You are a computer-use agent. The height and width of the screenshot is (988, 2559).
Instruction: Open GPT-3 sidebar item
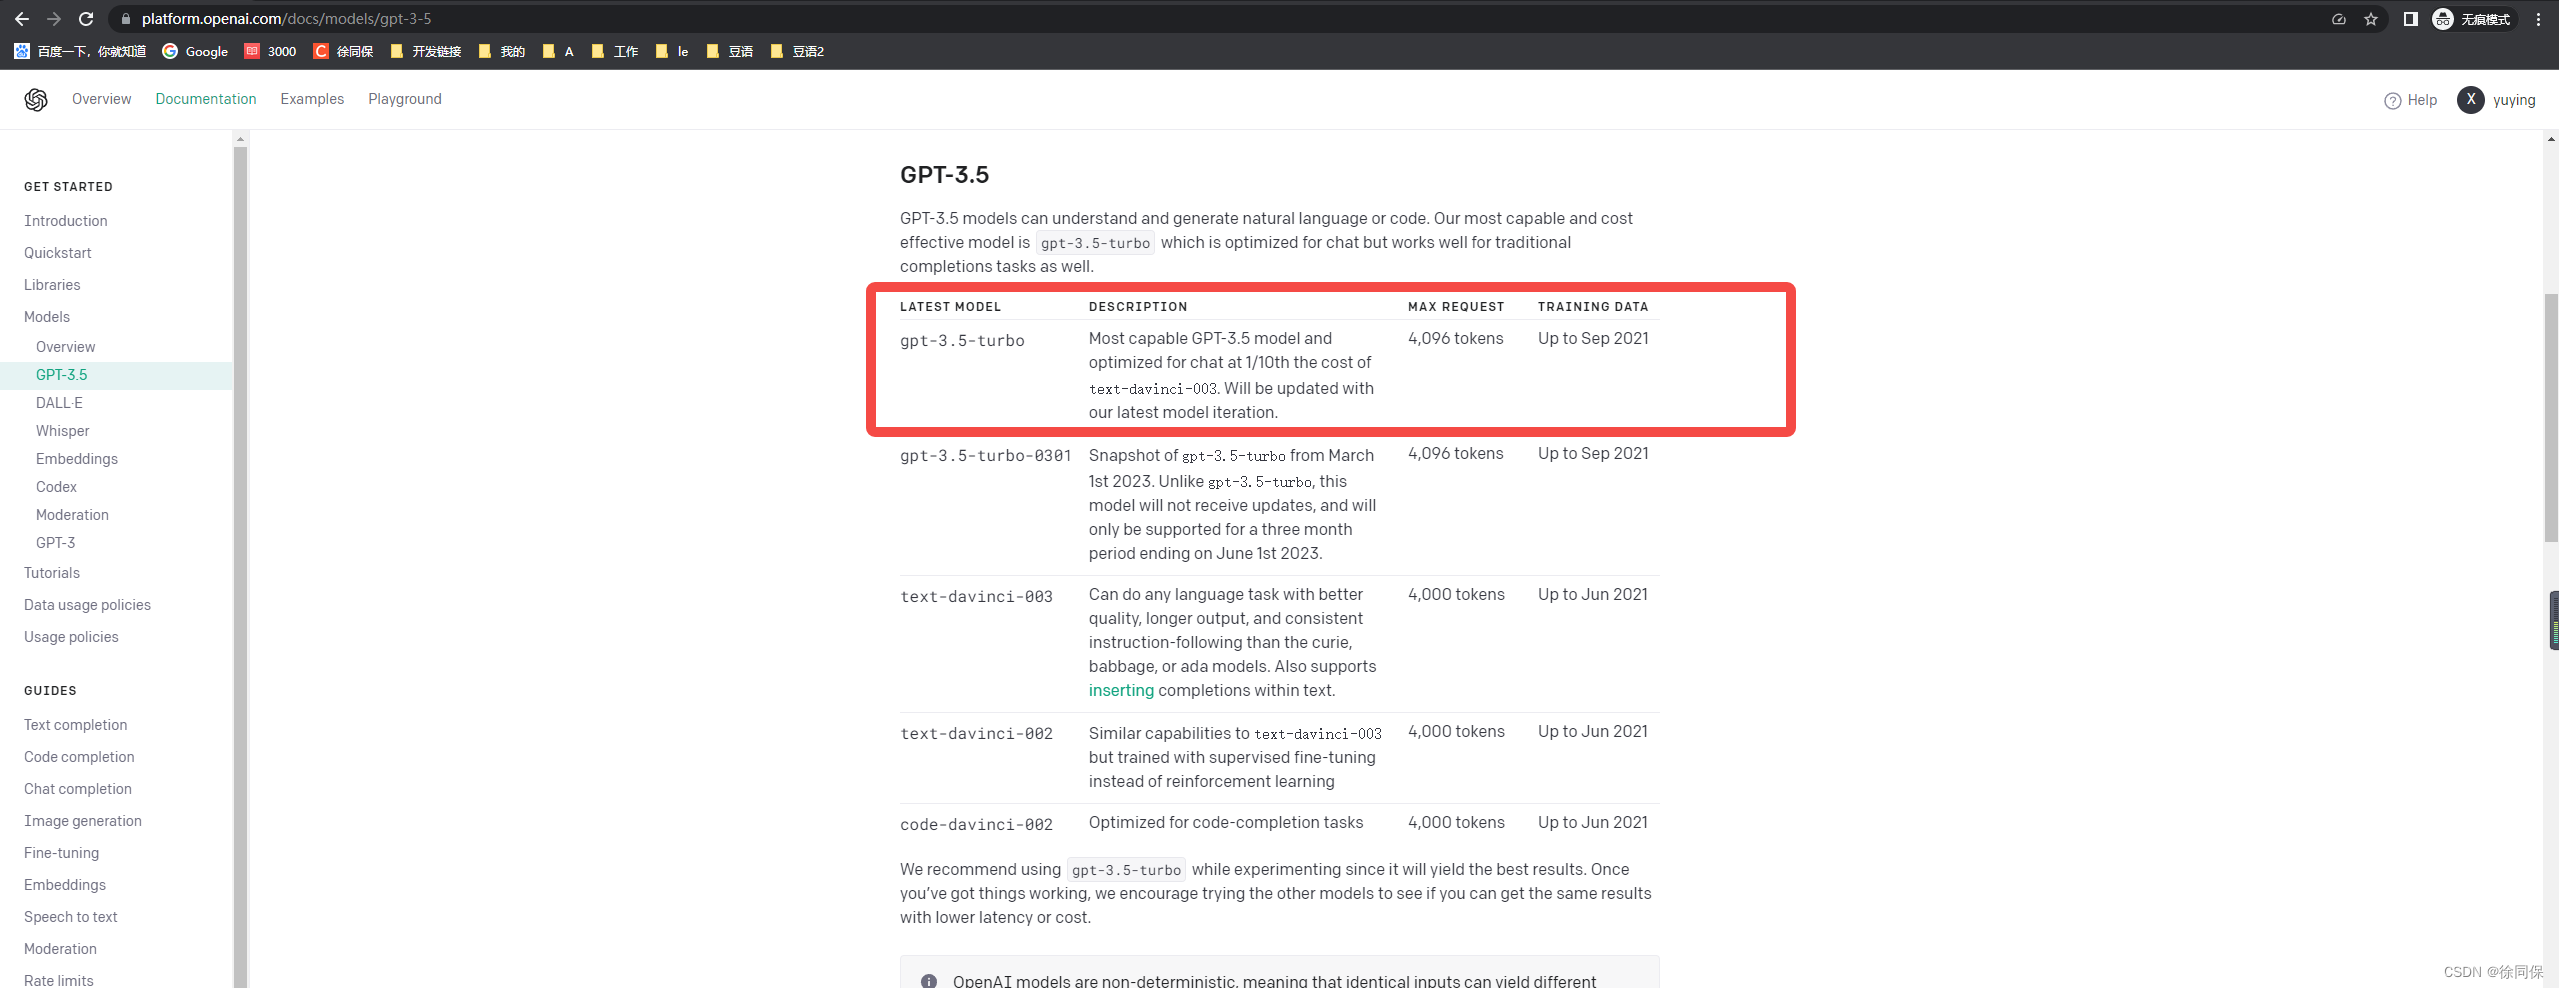[x=56, y=543]
